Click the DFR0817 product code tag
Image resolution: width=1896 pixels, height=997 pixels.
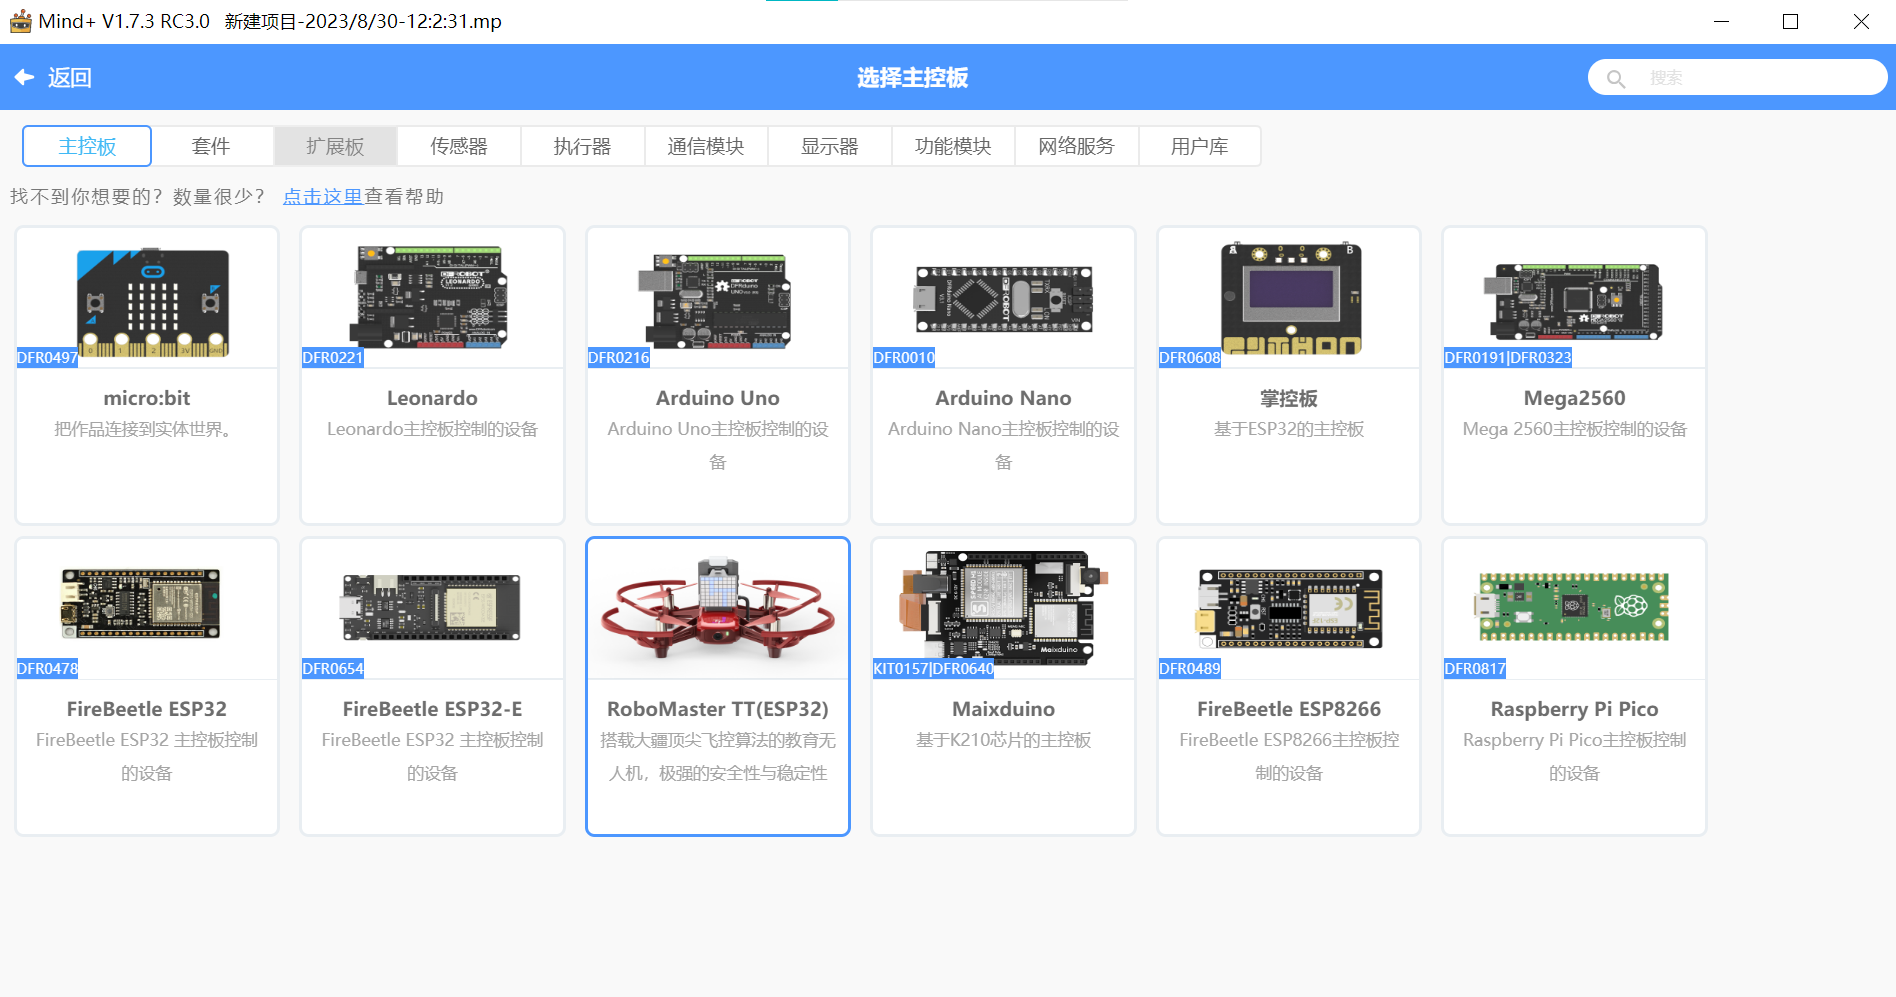pyautogui.click(x=1475, y=669)
